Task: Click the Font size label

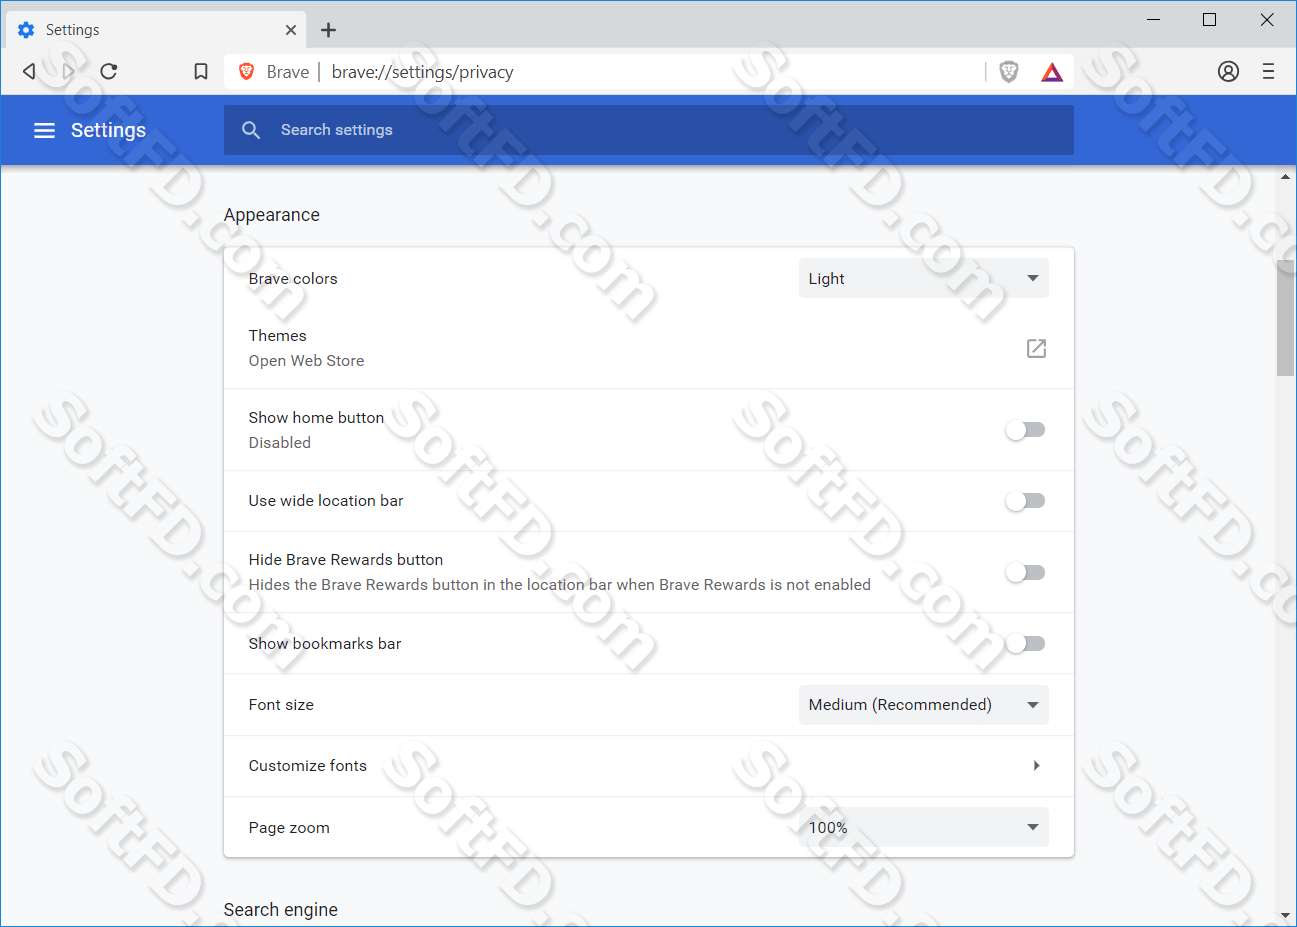Action: point(281,705)
